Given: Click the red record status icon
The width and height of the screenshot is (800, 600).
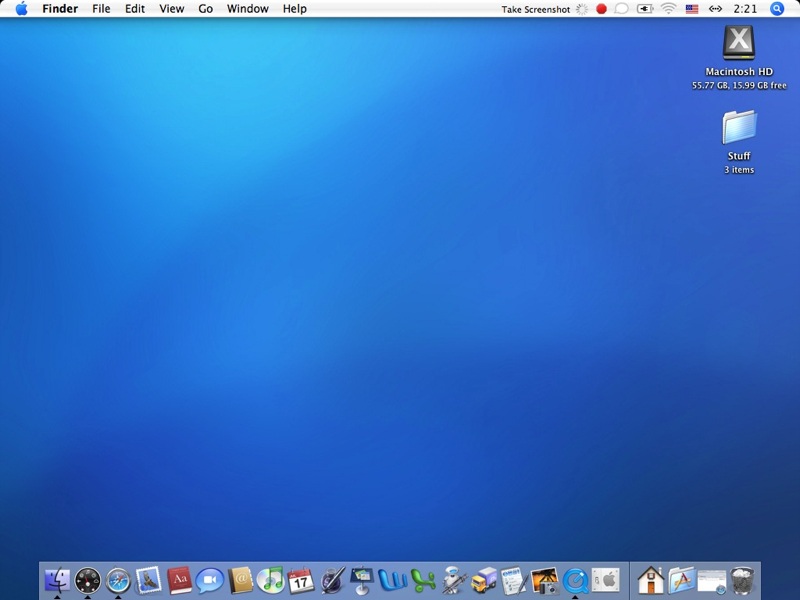Looking at the screenshot, I should (601, 9).
